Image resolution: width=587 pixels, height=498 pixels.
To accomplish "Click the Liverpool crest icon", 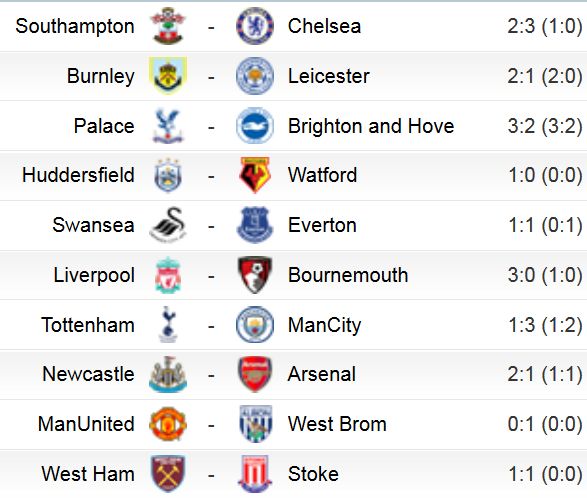I will [168, 275].
